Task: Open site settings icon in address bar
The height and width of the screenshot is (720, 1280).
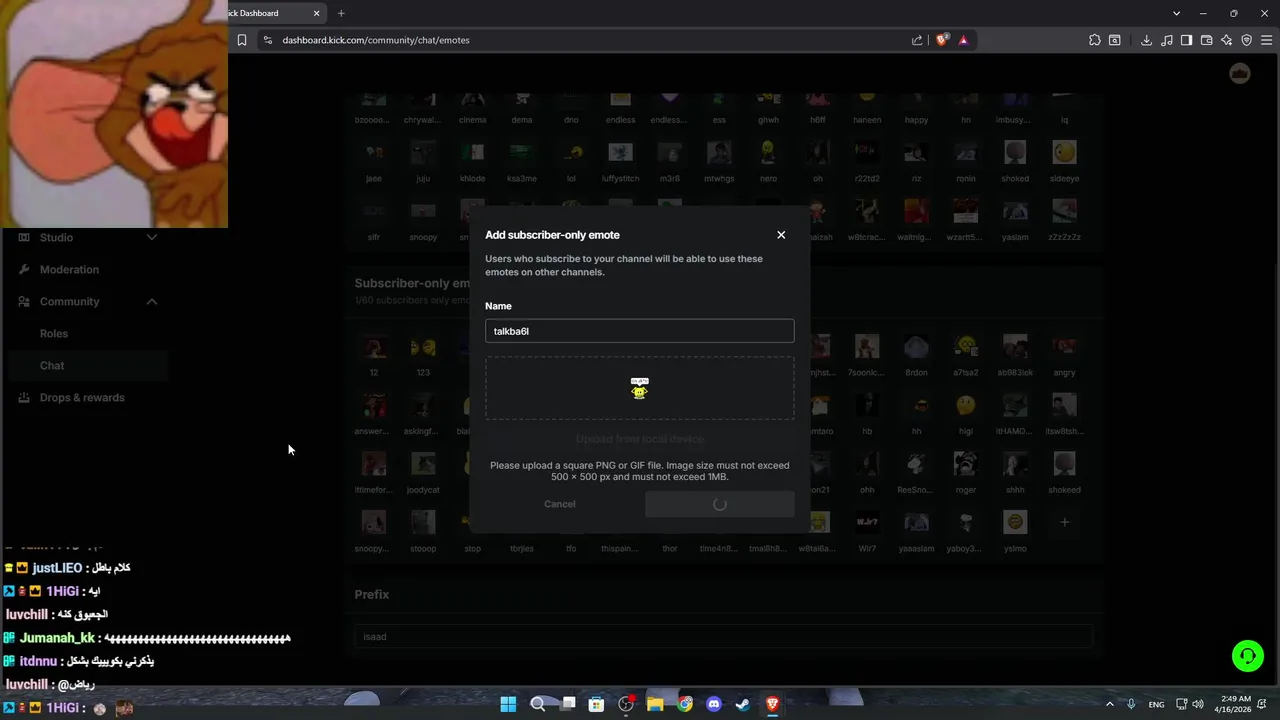Action: [x=268, y=40]
